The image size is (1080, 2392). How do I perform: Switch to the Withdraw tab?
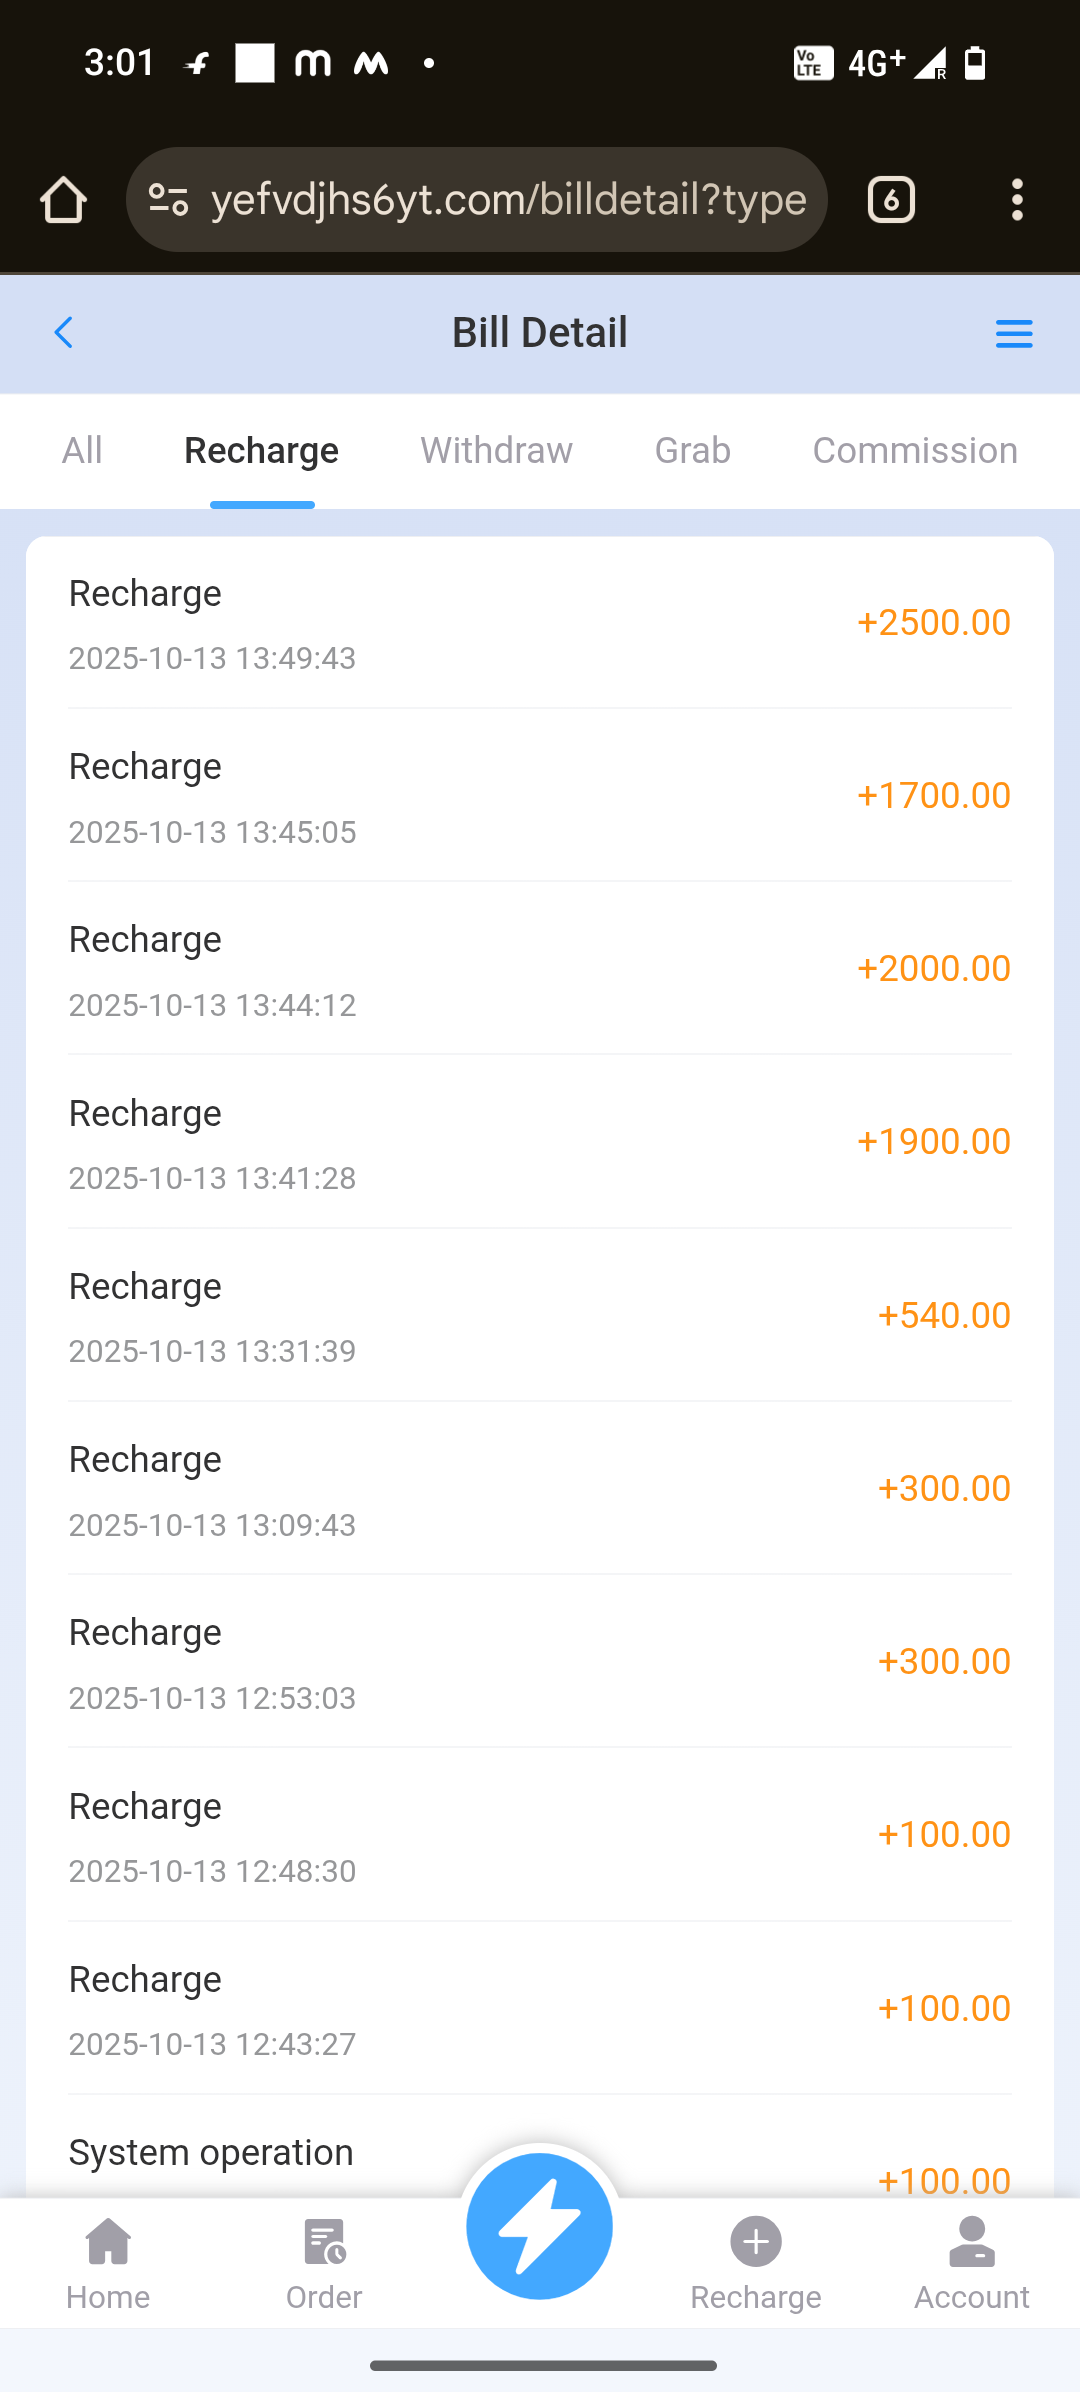[x=496, y=451]
